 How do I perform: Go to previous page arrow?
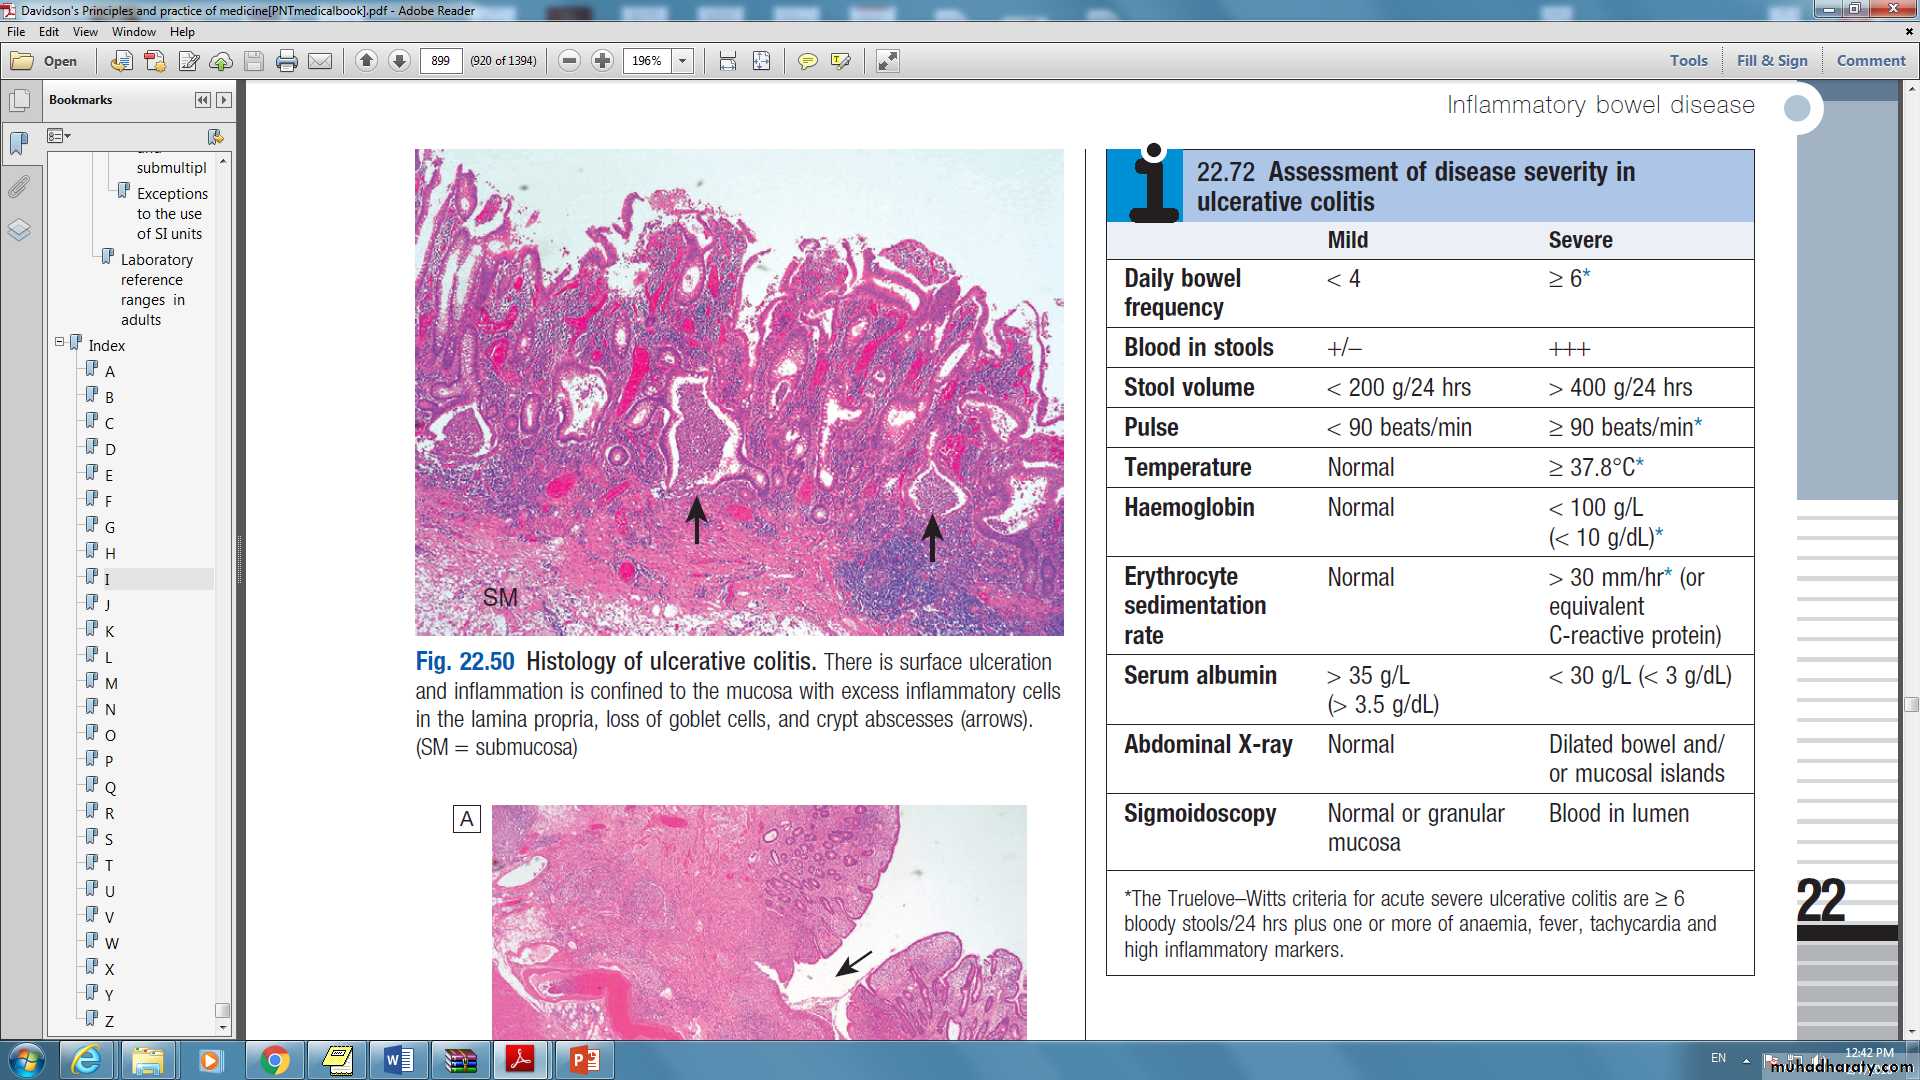tap(366, 61)
